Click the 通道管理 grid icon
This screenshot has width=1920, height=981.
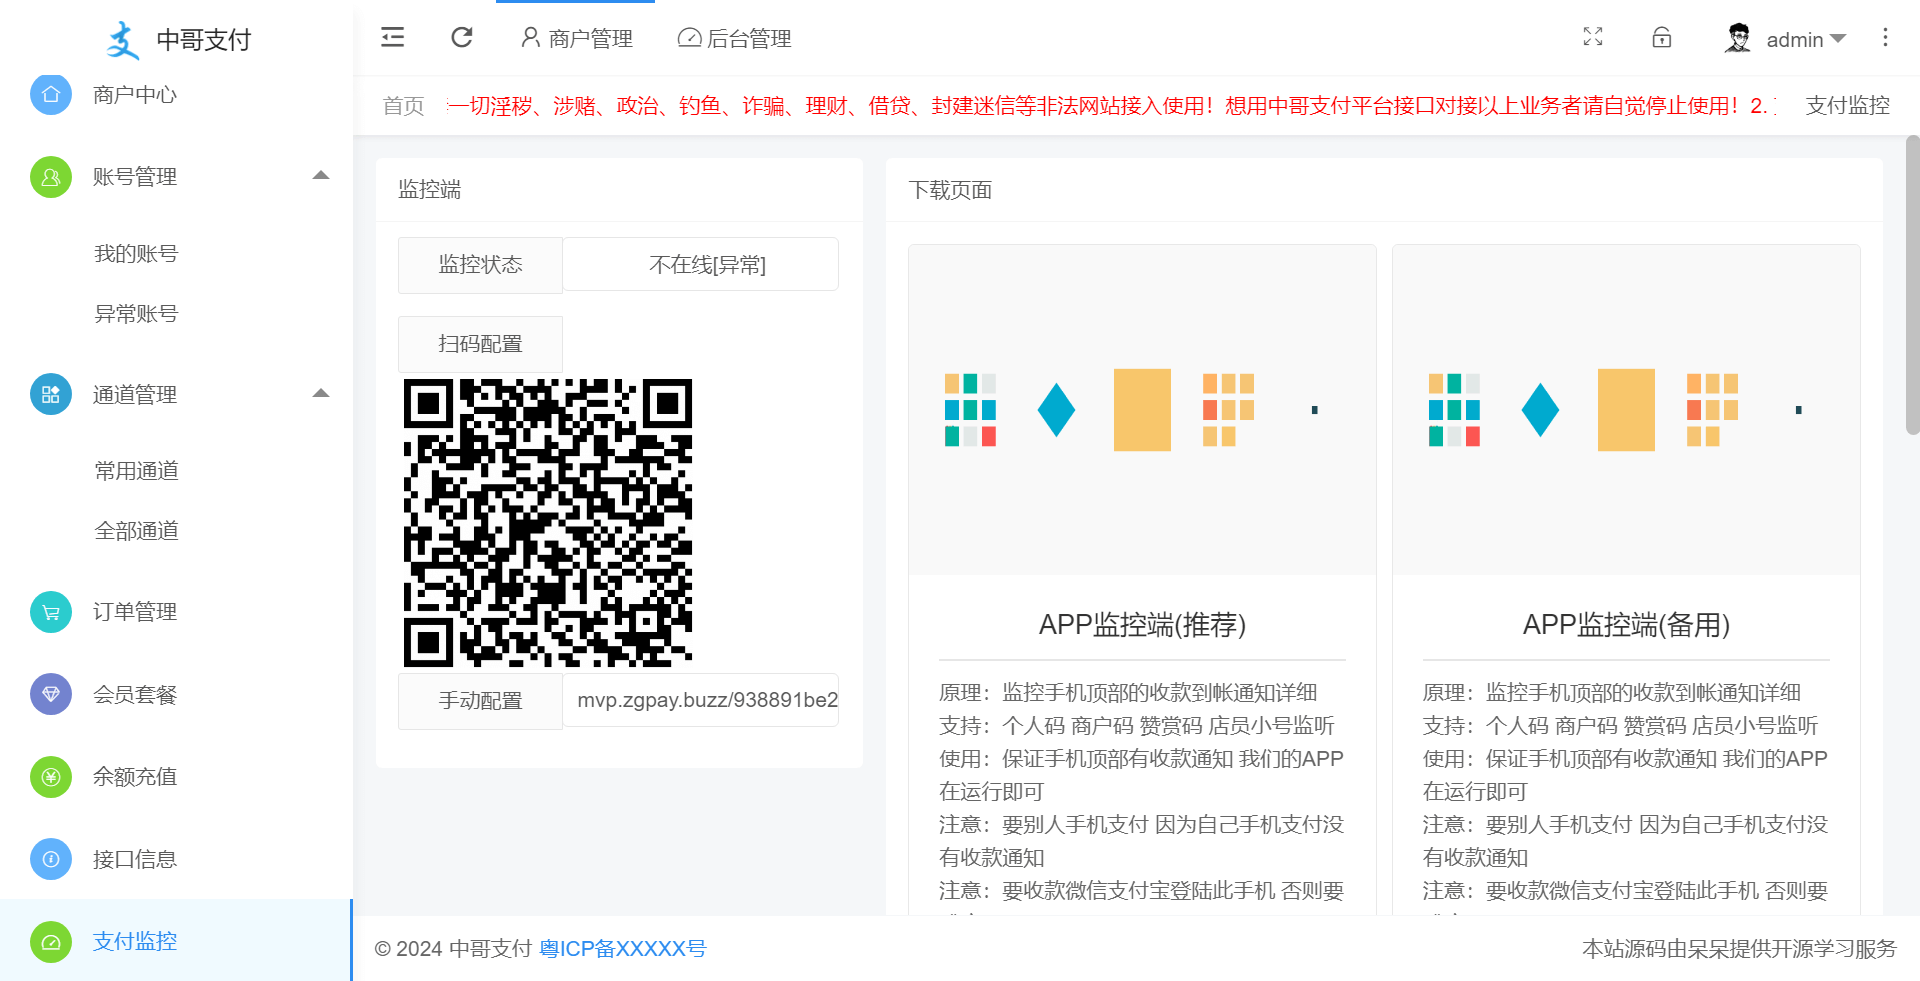coord(51,394)
